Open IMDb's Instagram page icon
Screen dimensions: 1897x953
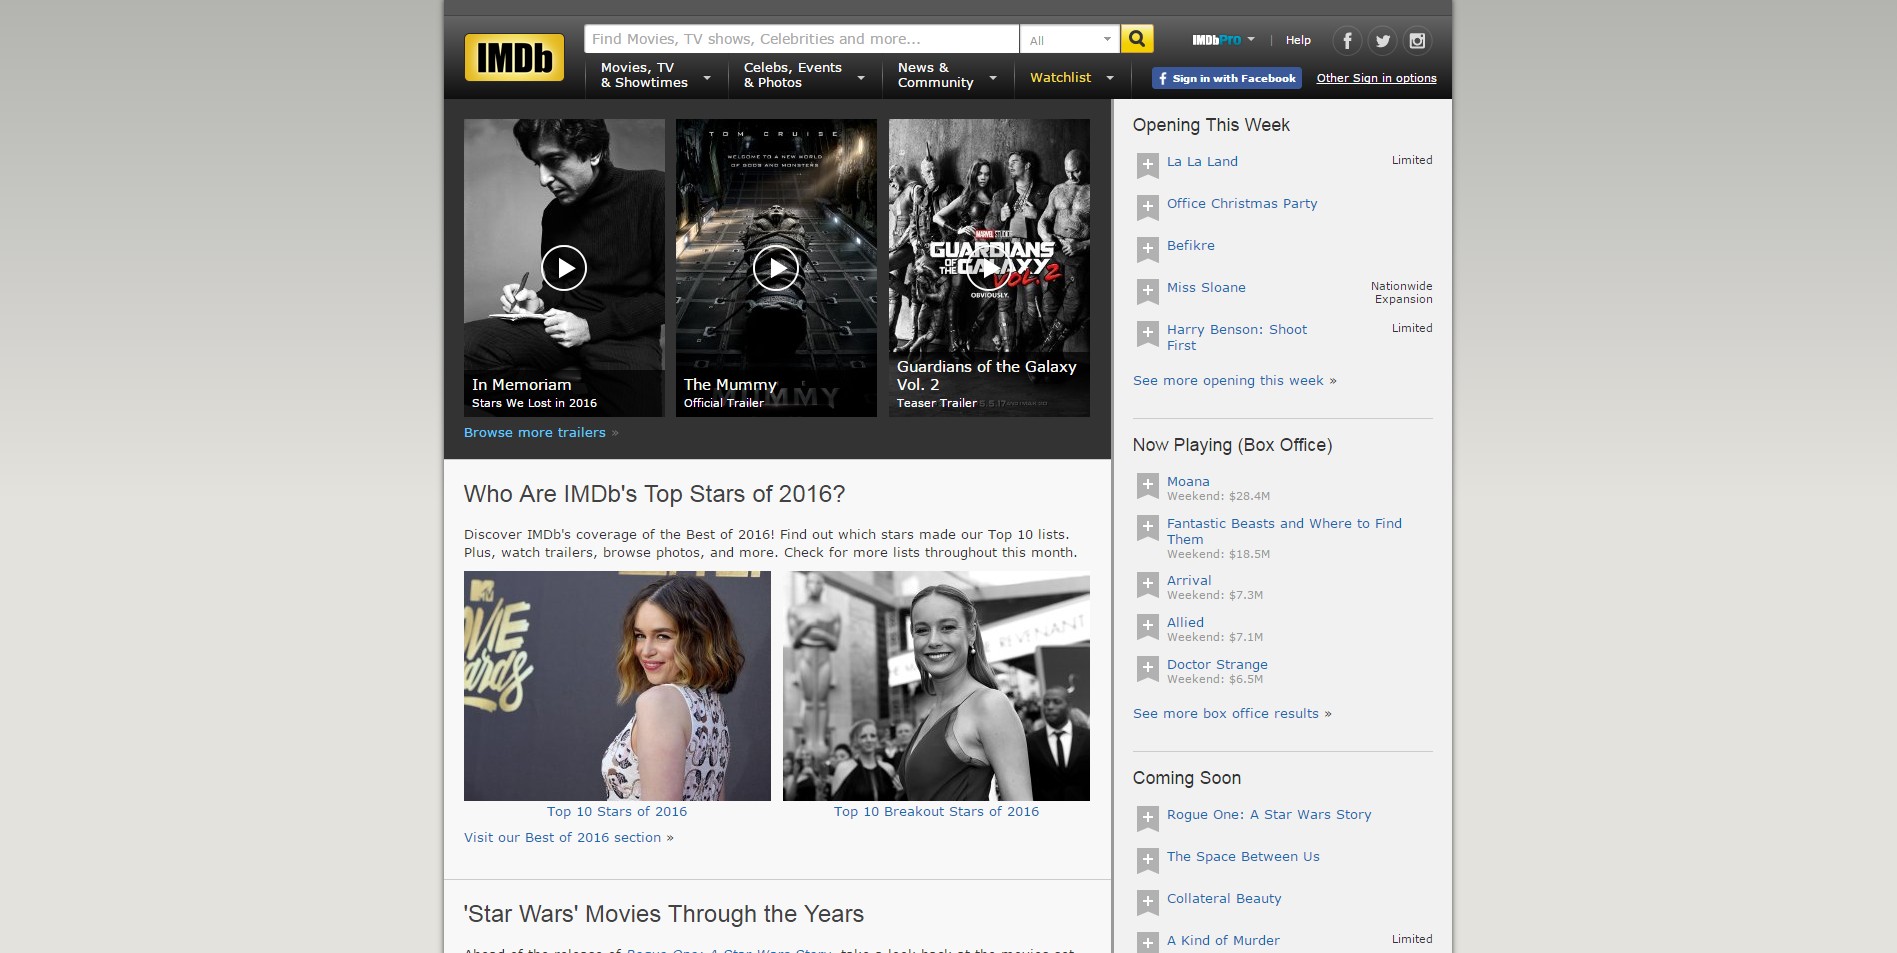coord(1417,41)
